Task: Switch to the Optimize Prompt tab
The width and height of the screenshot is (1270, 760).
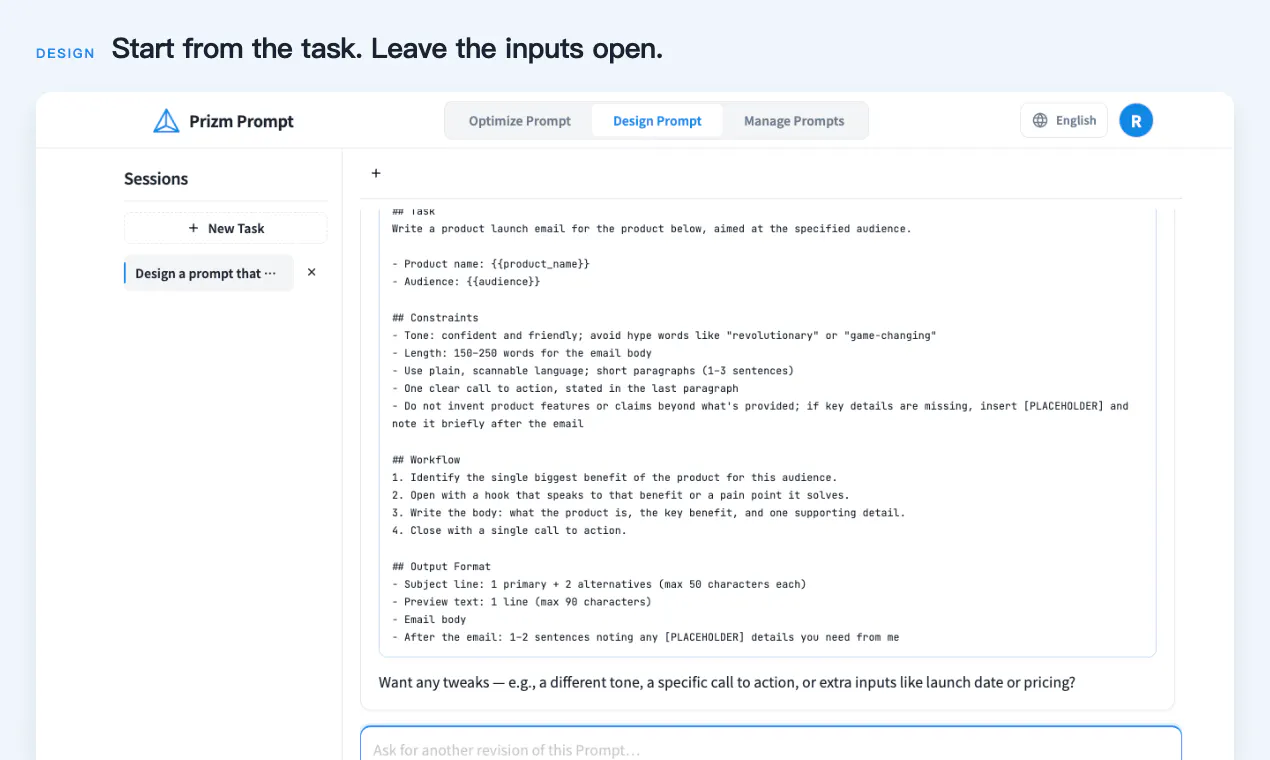Action: coord(520,121)
